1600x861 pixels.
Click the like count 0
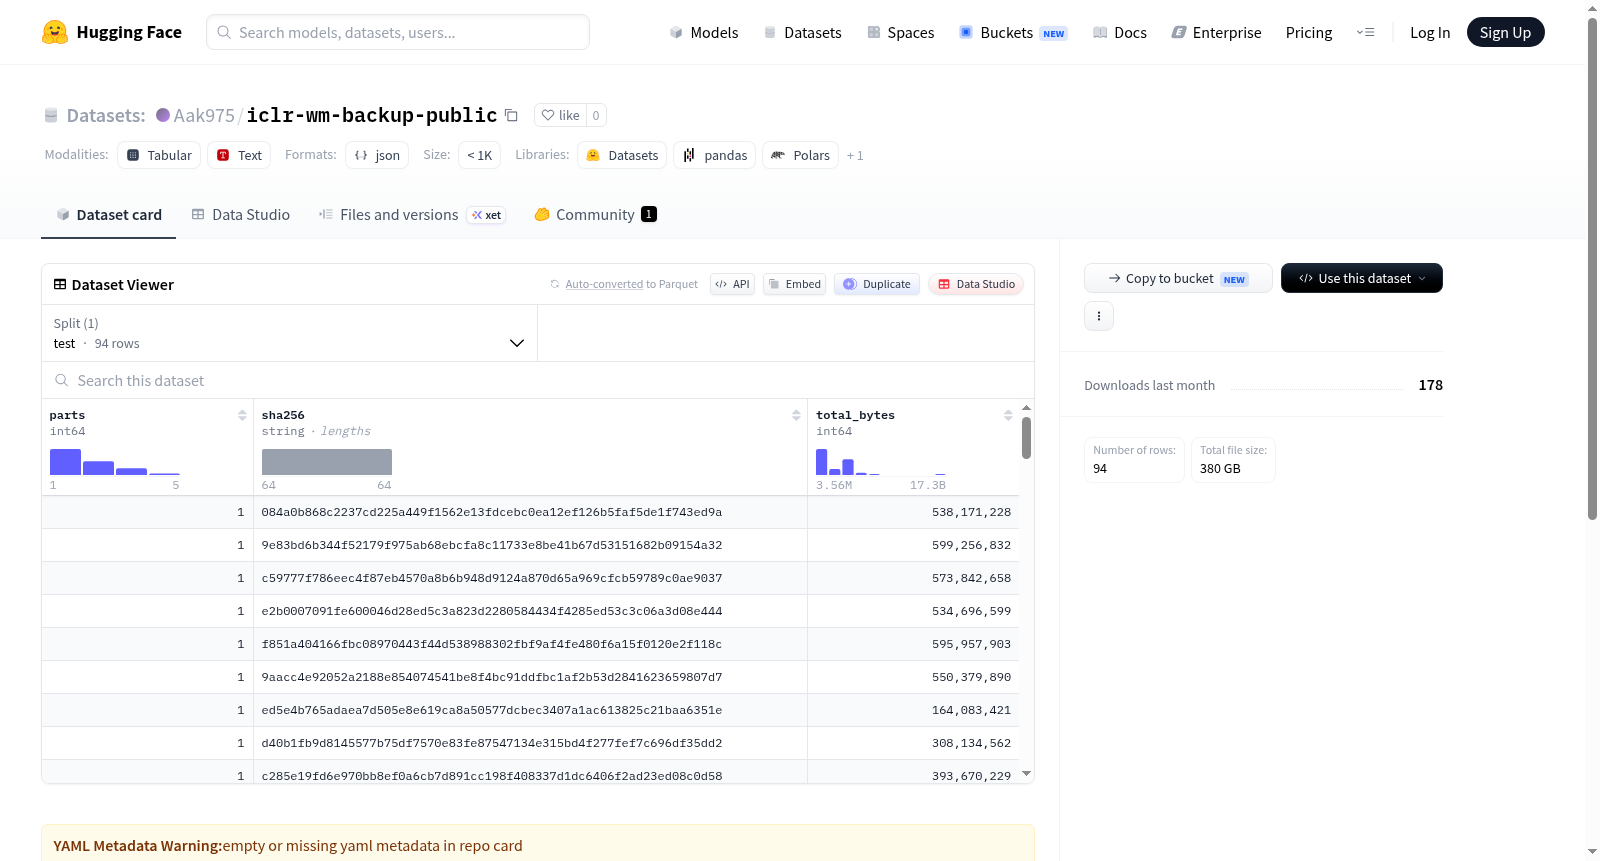coord(596,115)
